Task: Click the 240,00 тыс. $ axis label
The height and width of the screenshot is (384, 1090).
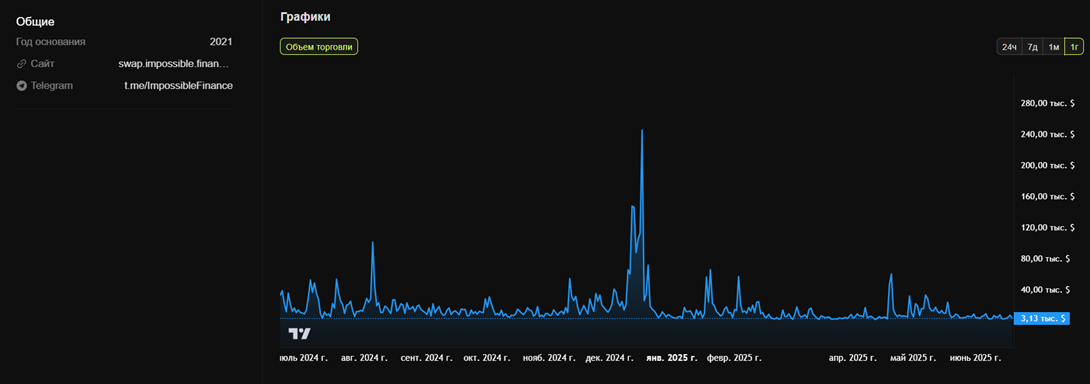Action: (1048, 134)
